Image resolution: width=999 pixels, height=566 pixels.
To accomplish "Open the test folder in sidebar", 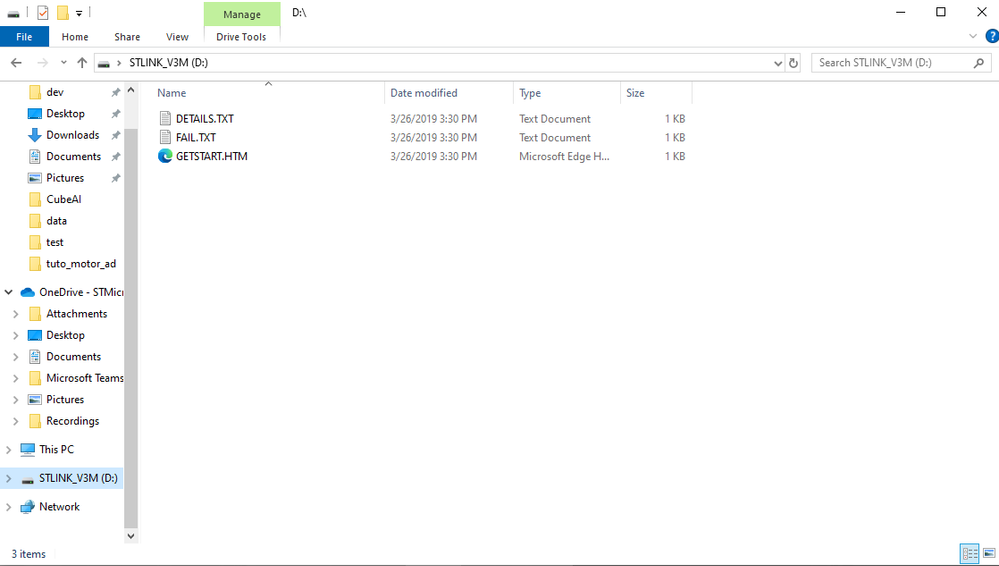I will [x=55, y=242].
